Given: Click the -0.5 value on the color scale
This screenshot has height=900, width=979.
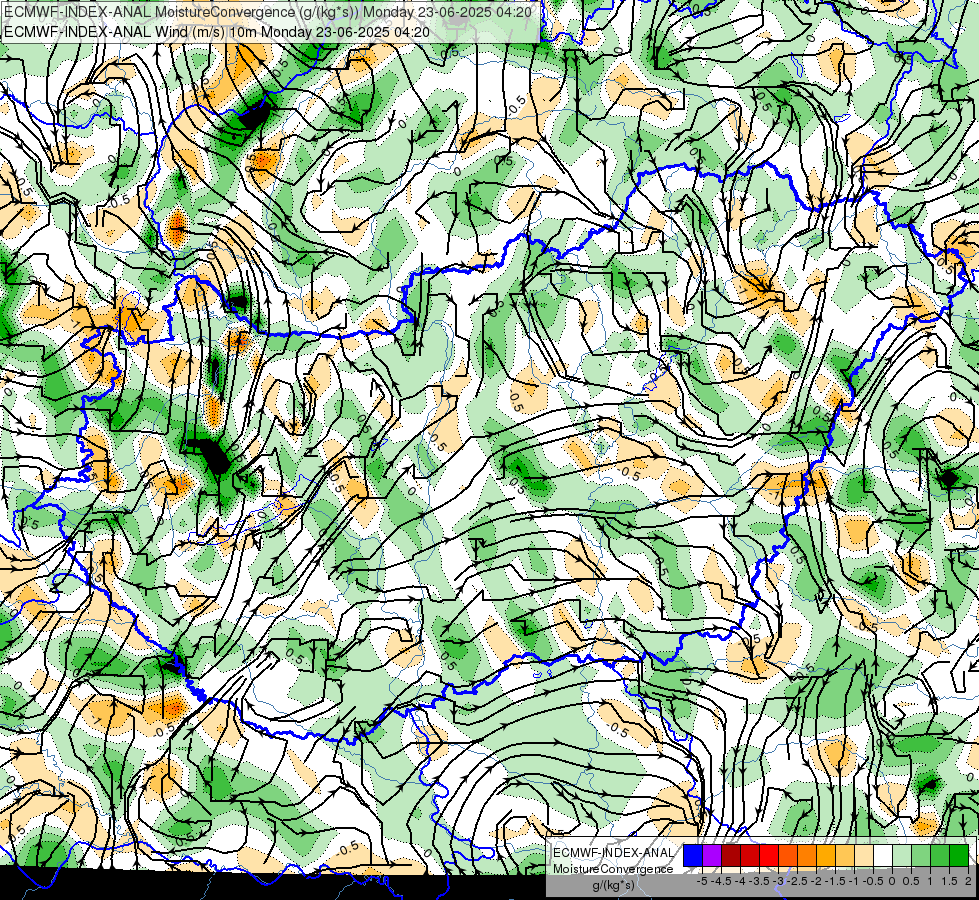Looking at the screenshot, I should pos(873,881).
